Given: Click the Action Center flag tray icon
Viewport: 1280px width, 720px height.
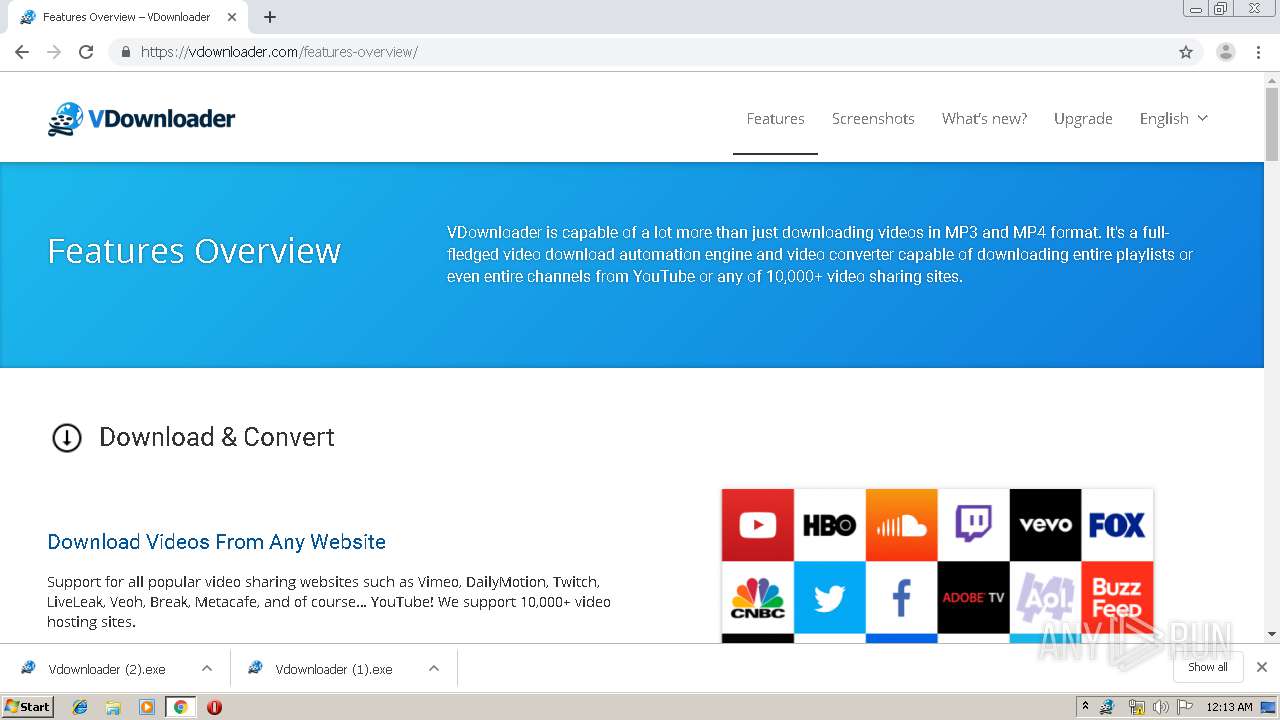Looking at the screenshot, I should tap(1186, 707).
